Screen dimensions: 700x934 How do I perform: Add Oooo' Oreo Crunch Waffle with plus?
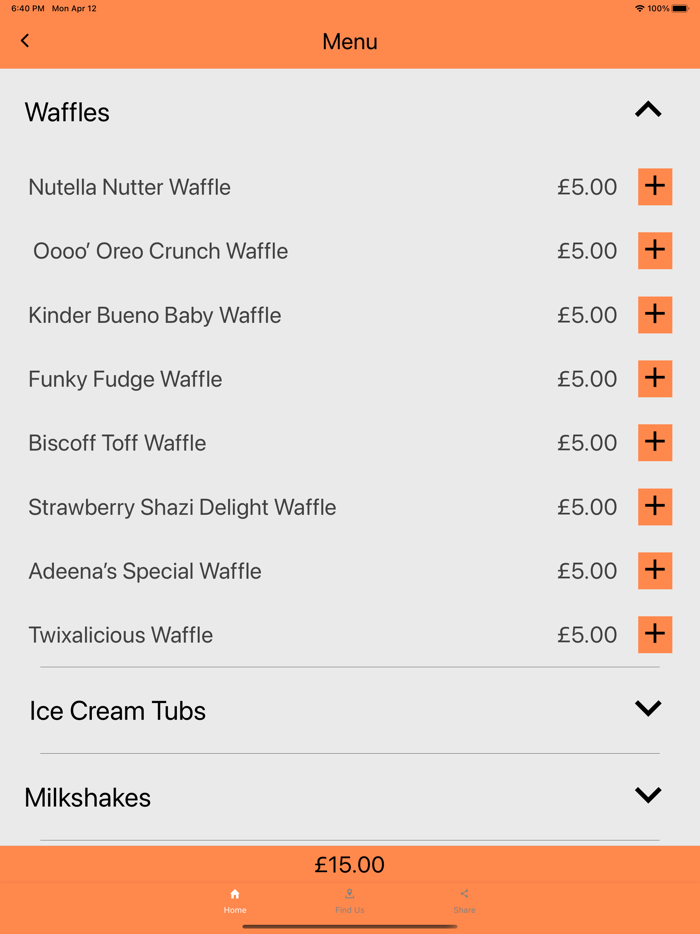pyautogui.click(x=655, y=251)
